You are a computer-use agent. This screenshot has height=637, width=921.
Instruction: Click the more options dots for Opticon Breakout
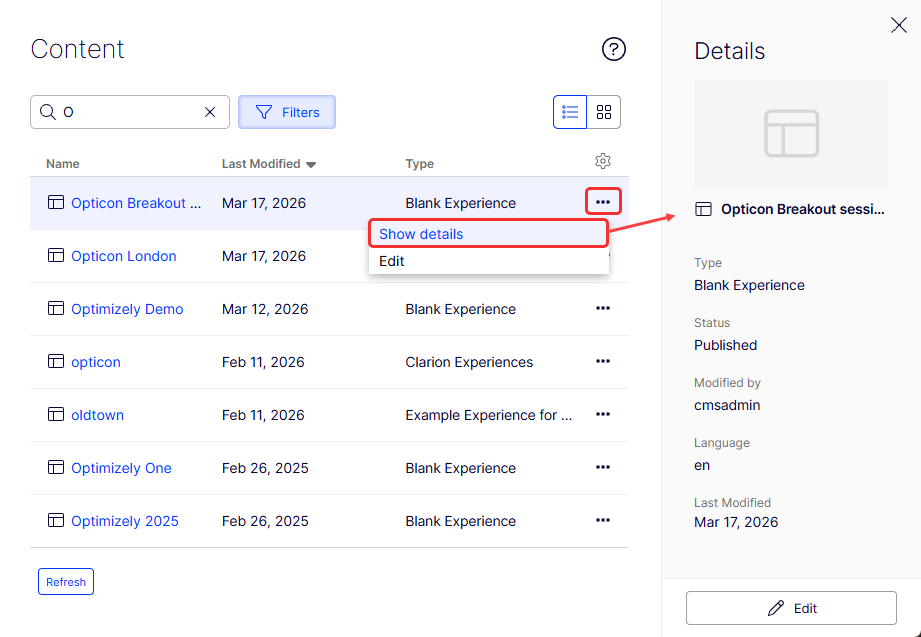coord(603,202)
